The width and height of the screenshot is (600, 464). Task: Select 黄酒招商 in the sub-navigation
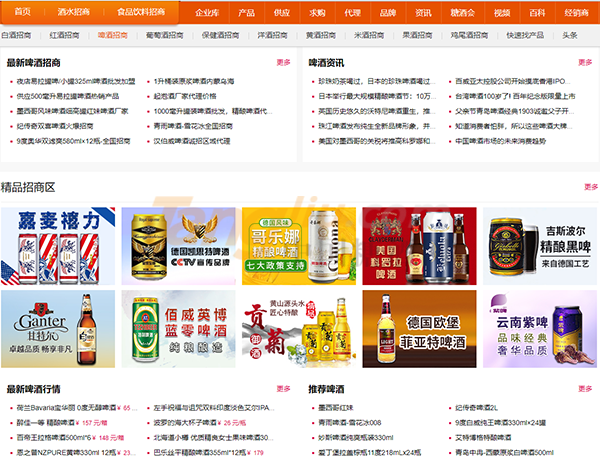pyautogui.click(x=321, y=35)
